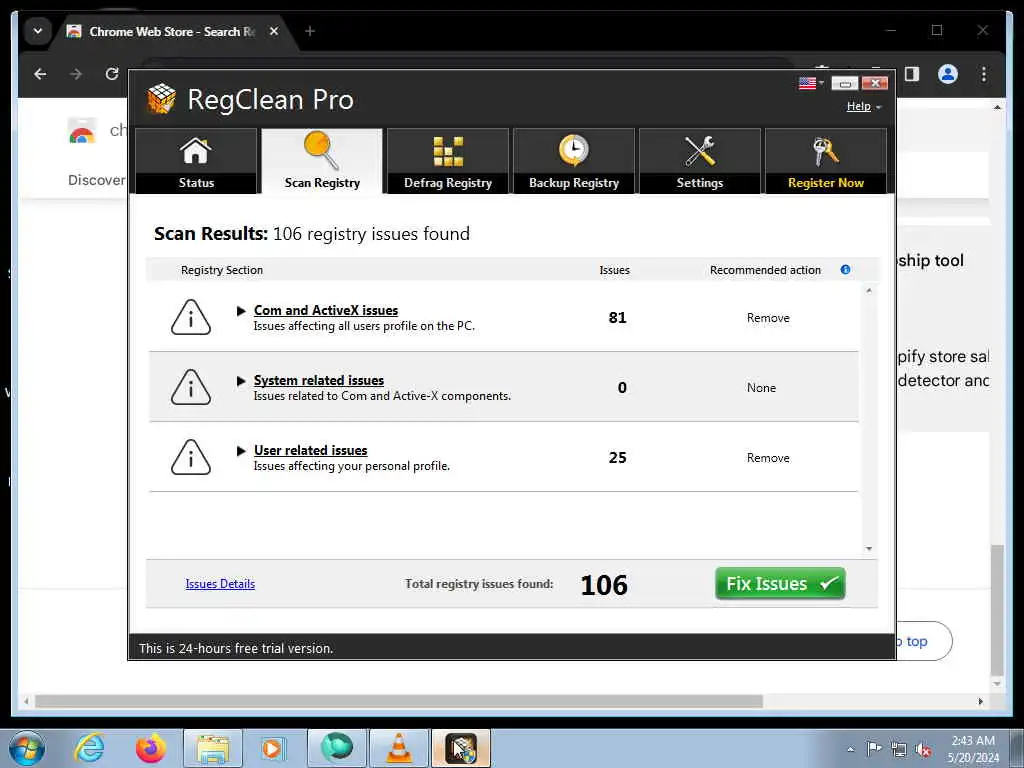Click the 81 issues count value

617,317
